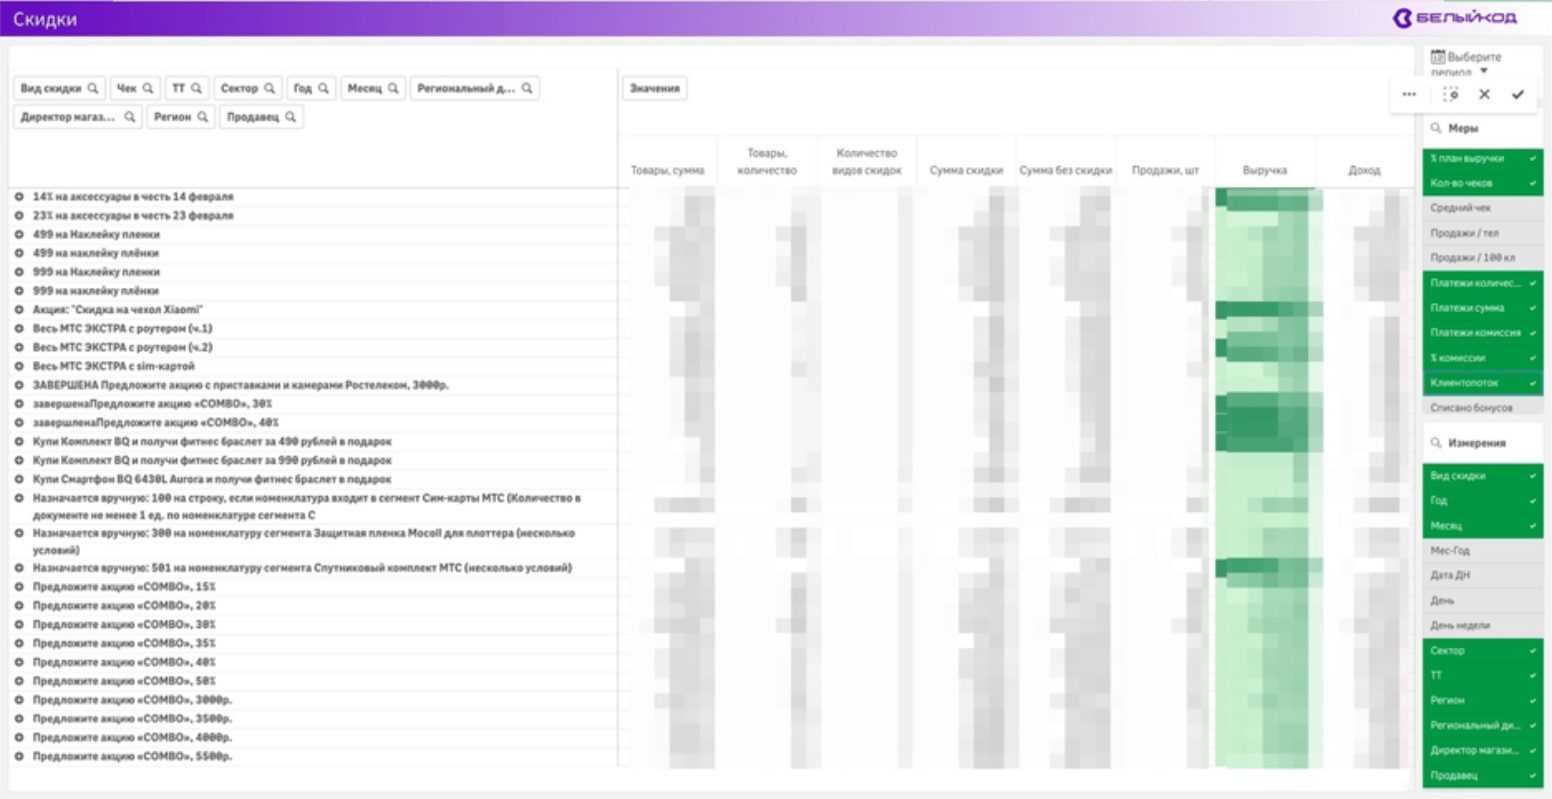Click the calendar icon for period selection
Image resolution: width=1552 pixels, height=799 pixels.
[x=1438, y=57]
